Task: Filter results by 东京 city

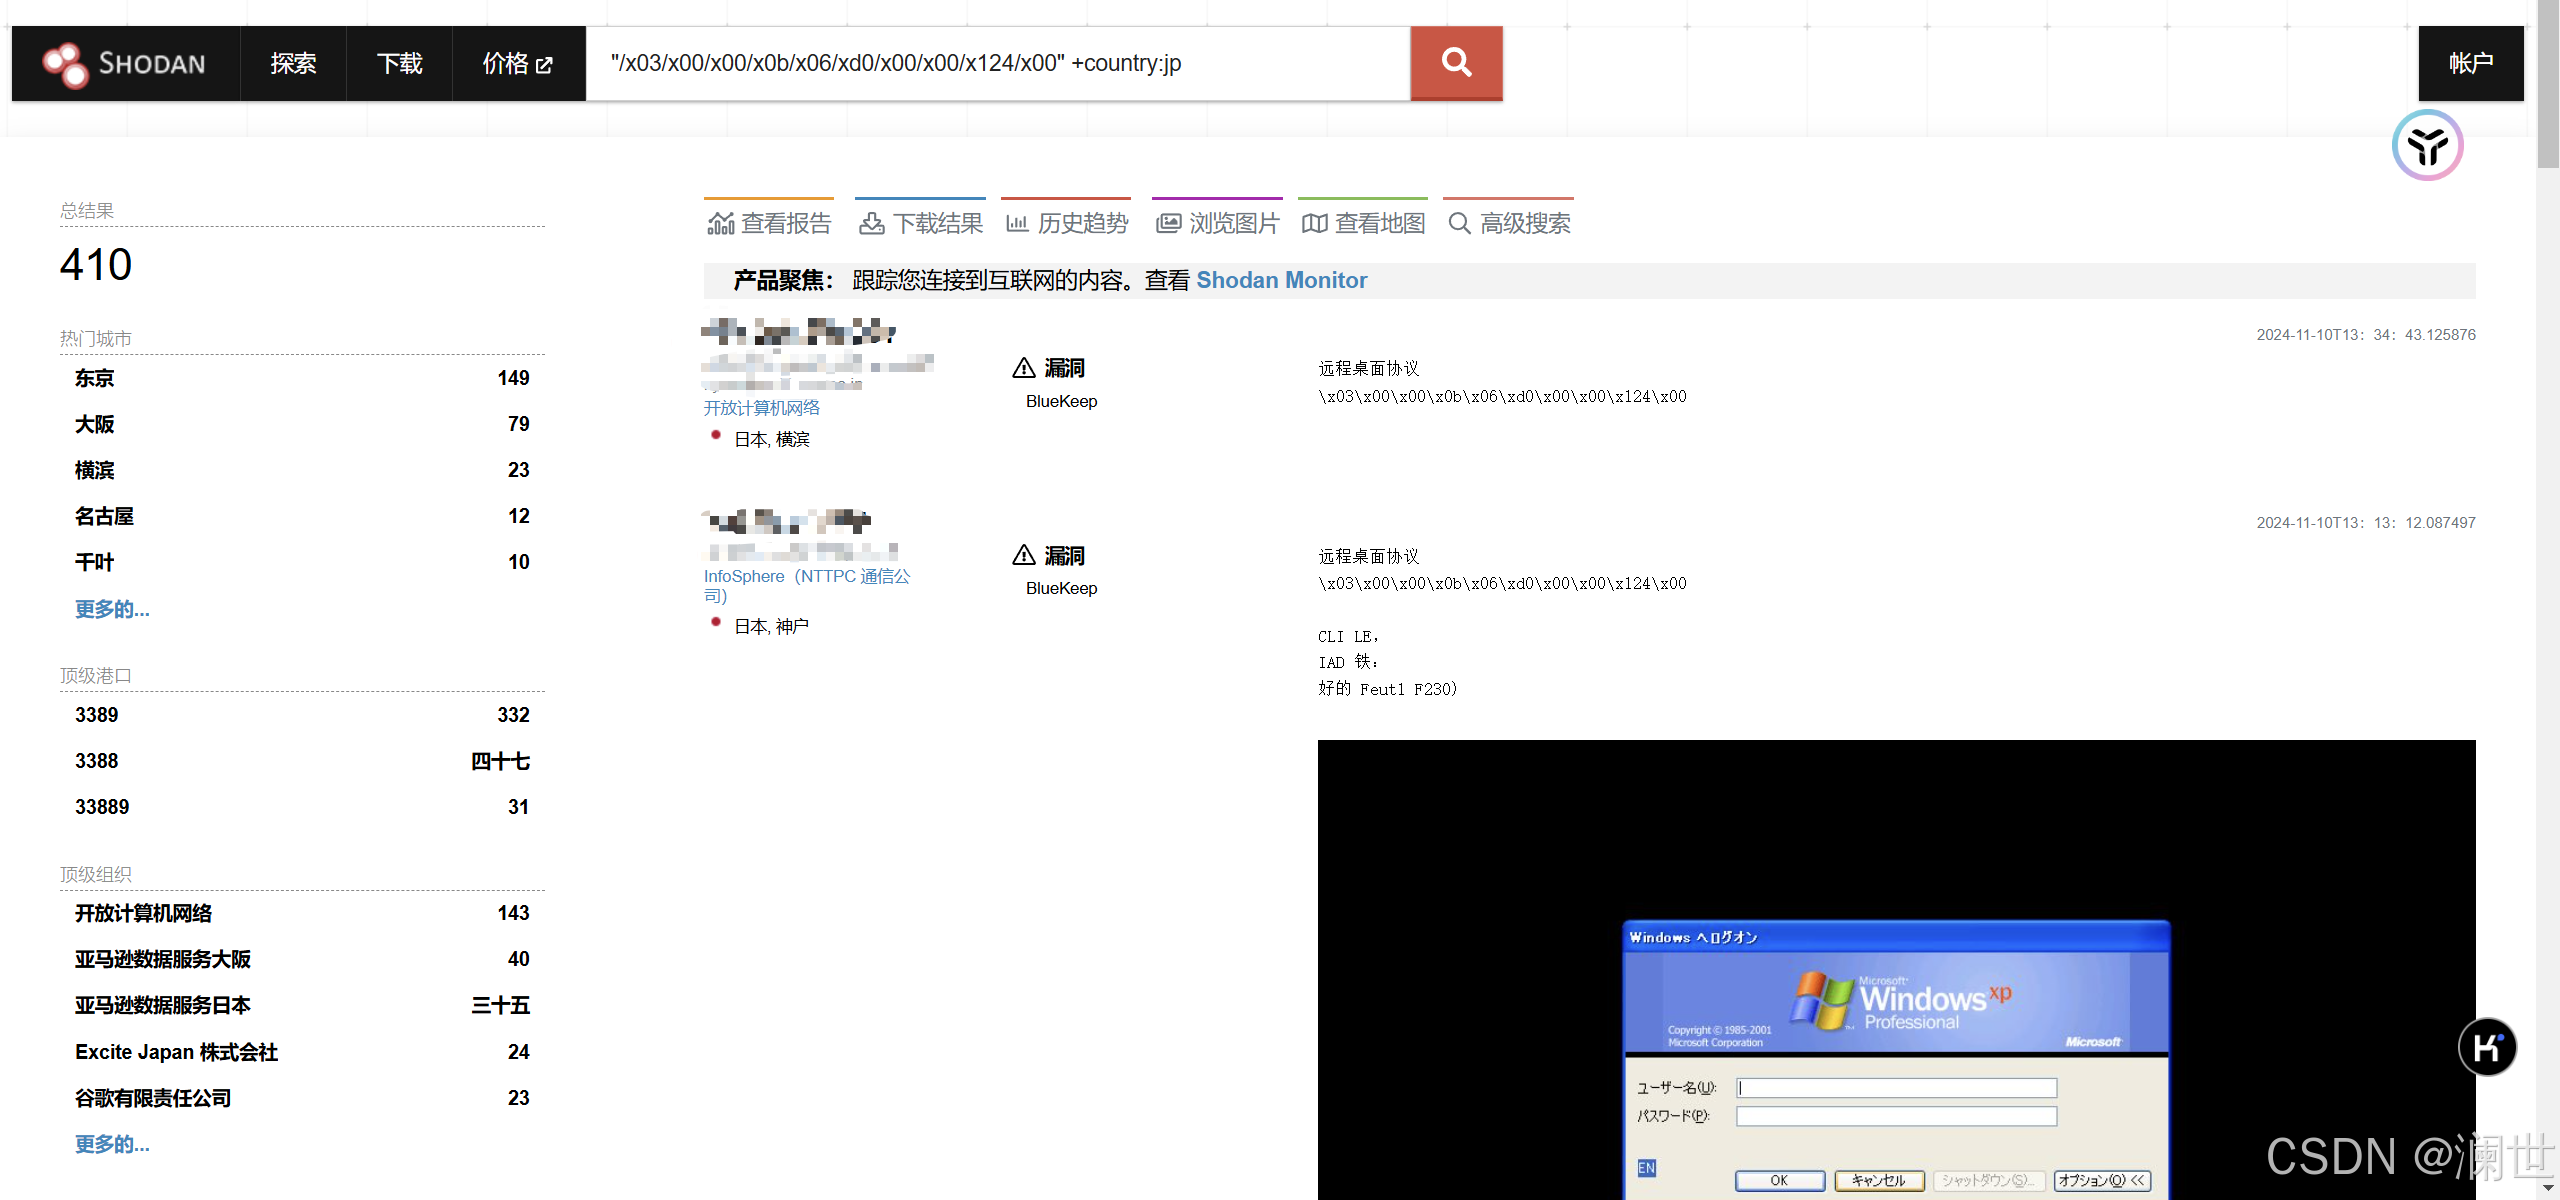Action: click(95, 378)
